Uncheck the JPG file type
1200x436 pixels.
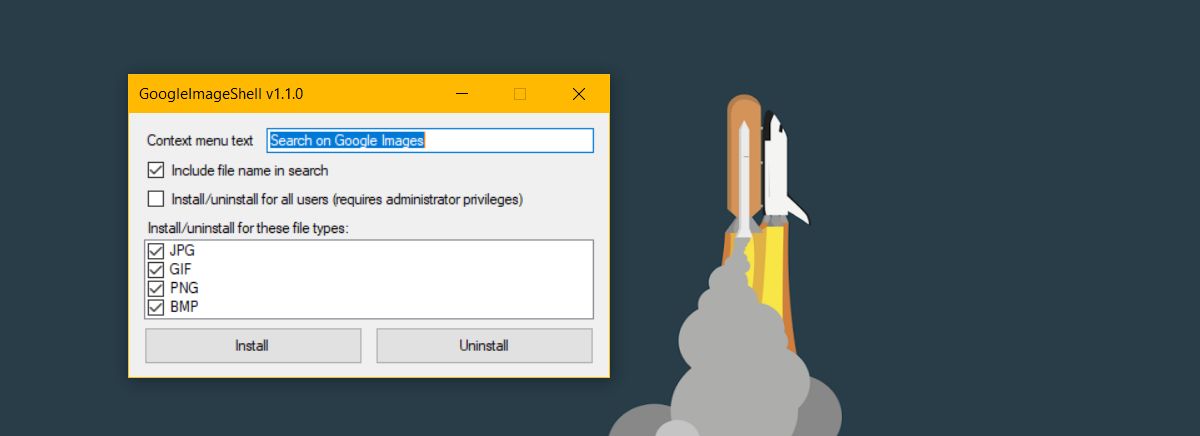point(156,251)
